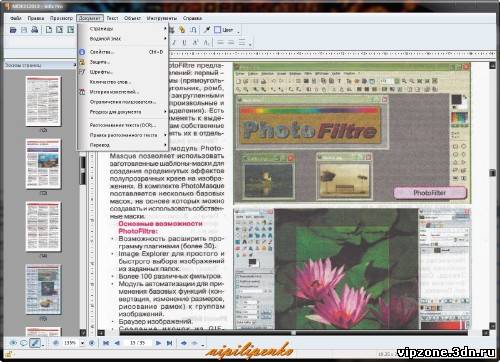The image size is (500, 362).
Task: Choose 'Количество слов...' menu entry
Action: click(123, 82)
